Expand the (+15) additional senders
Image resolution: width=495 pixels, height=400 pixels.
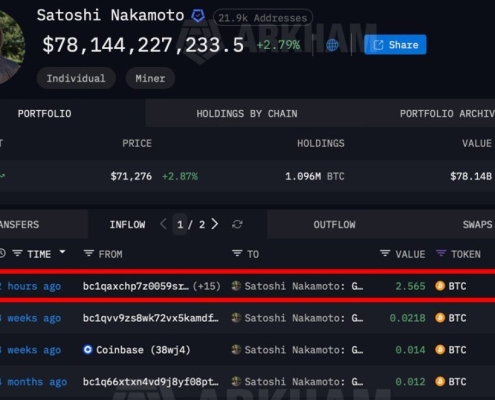tap(207, 286)
